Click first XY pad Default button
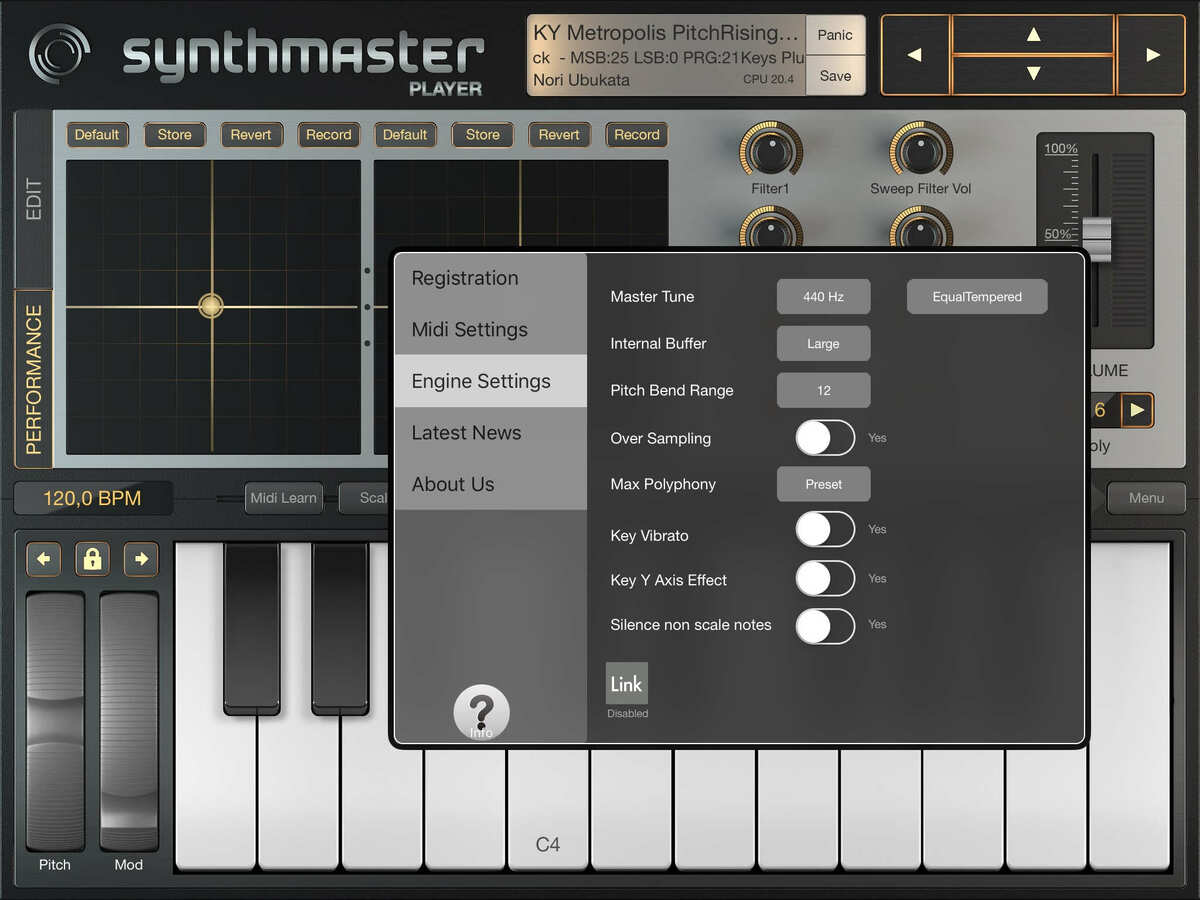Image resolution: width=1200 pixels, height=900 pixels. pyautogui.click(x=97, y=135)
